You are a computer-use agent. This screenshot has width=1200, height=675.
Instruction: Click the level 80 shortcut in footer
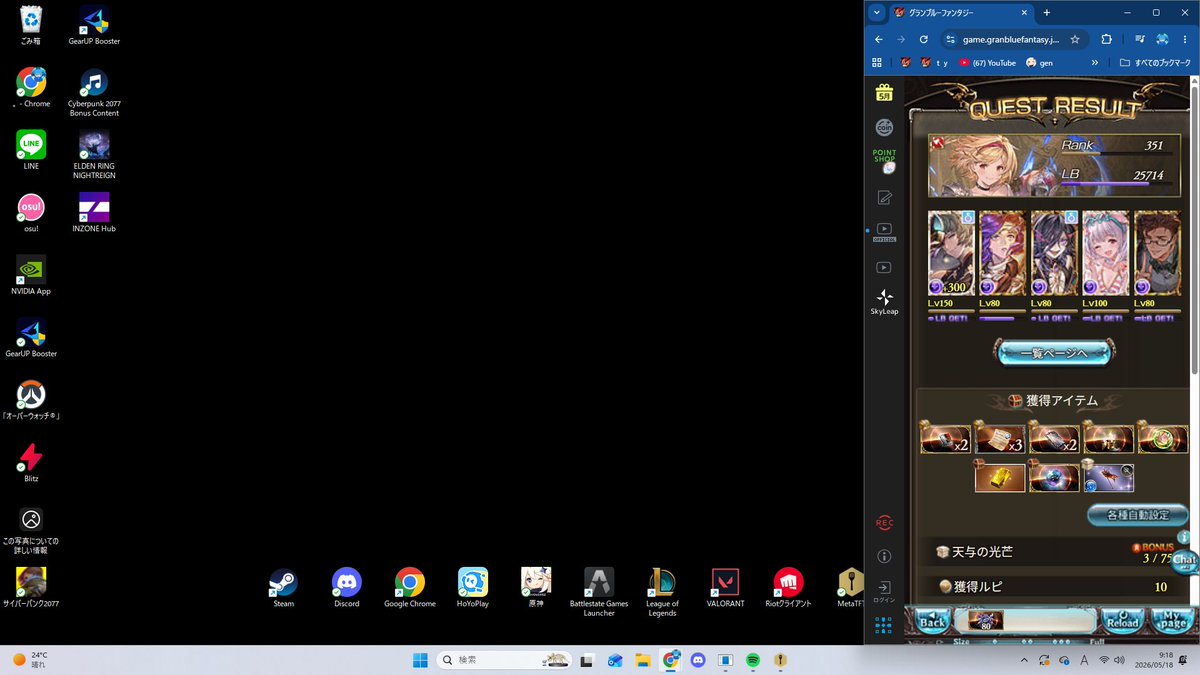pyautogui.click(x=985, y=620)
